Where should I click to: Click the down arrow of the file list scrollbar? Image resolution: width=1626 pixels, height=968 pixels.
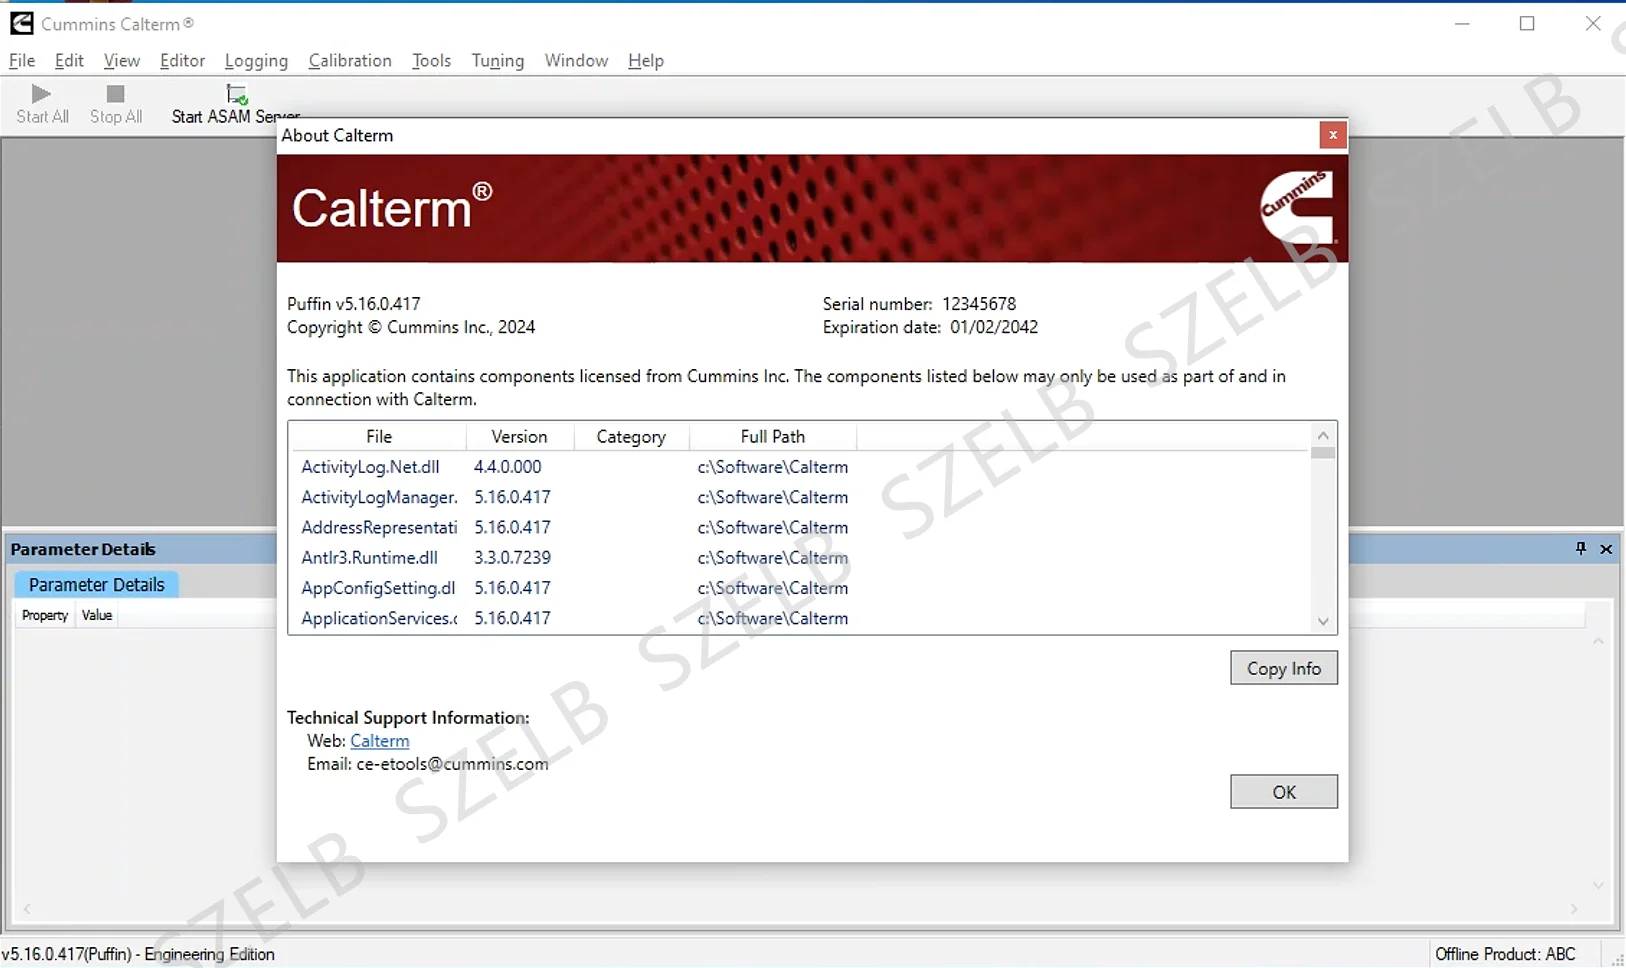coord(1323,620)
